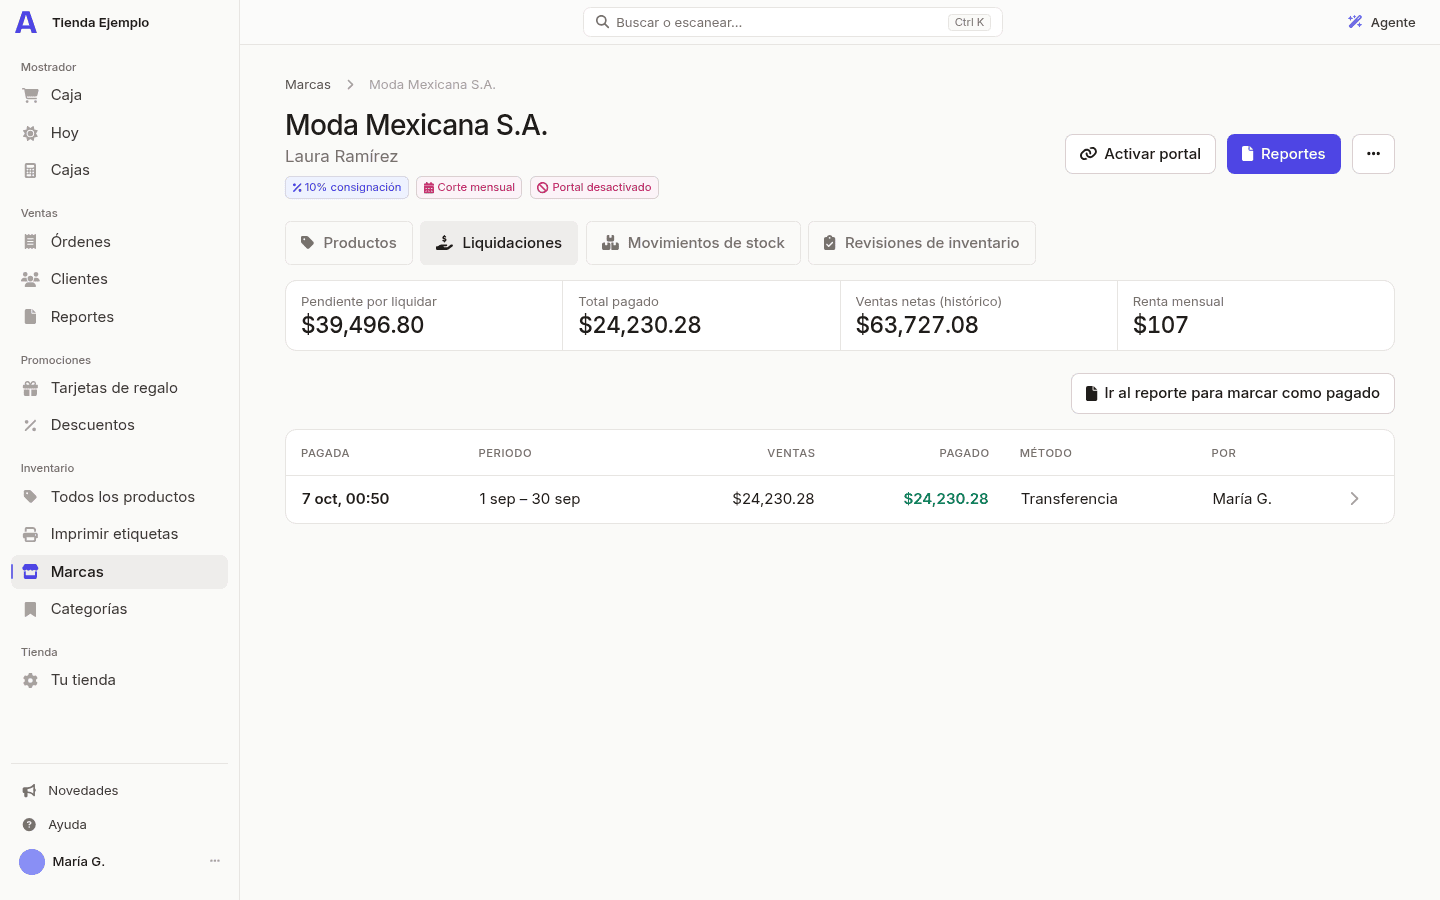
Task: Click the Renta mensual $107 value
Action: coord(1161,325)
